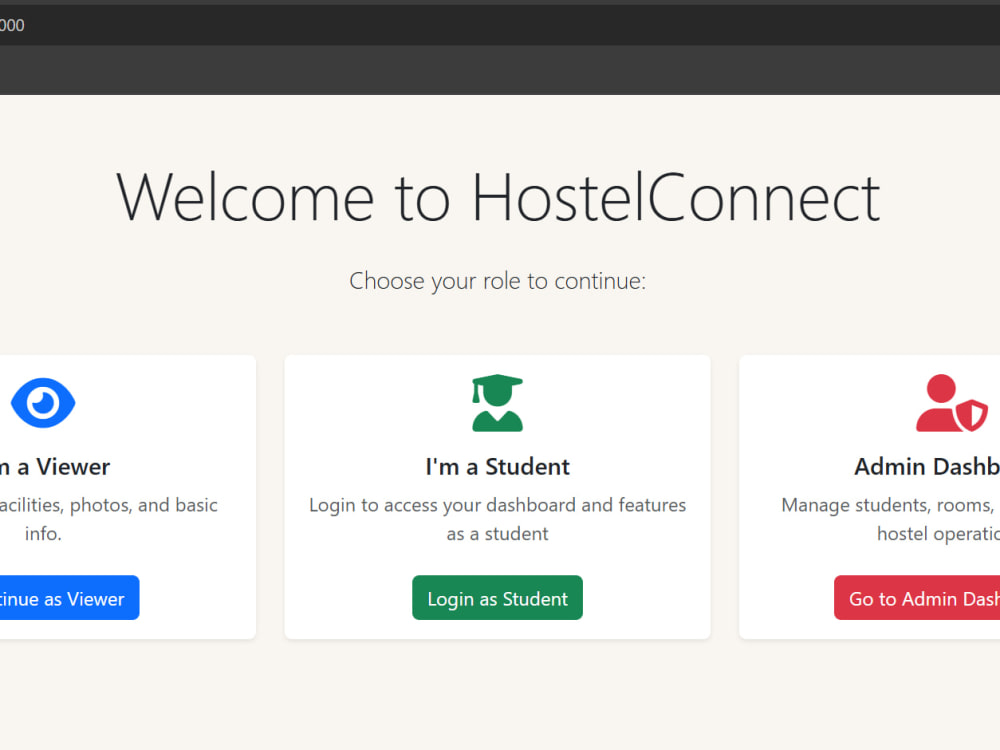Click the student dashboard login description text
Screen dimensions: 1000x750
[x=497, y=519]
